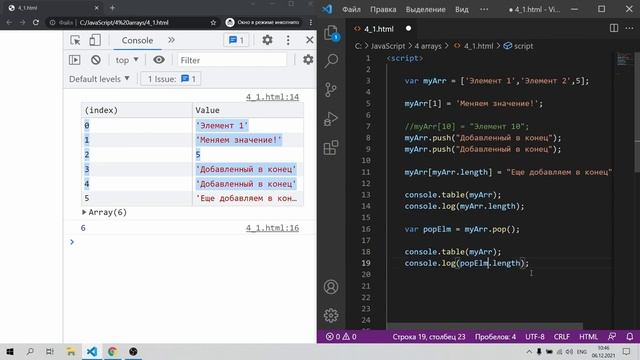Image resolution: width=640 pixels, height=360 pixels.
Task: Open source link 4_1.html:14
Action: click(x=272, y=97)
